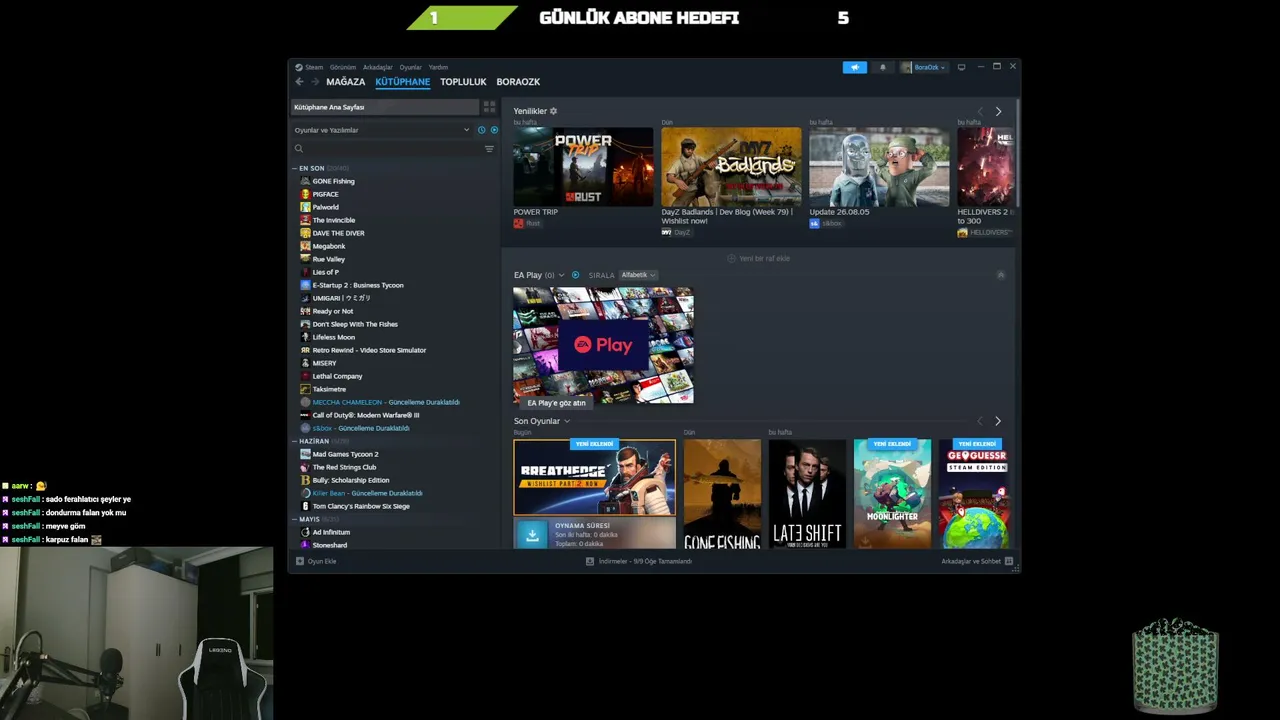Toggle the ready-to-play filter in sidebar
This screenshot has width=1280, height=720.
click(494, 130)
